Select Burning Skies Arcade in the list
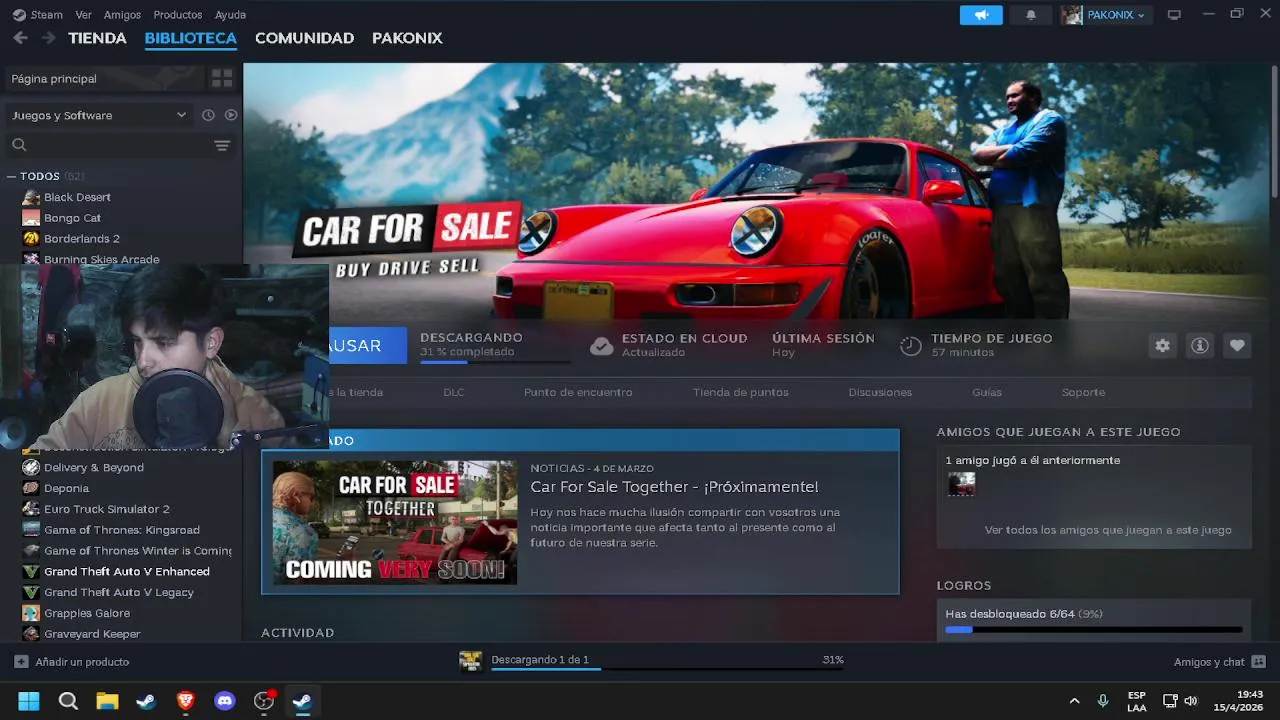This screenshot has height=720, width=1280. pos(101,259)
